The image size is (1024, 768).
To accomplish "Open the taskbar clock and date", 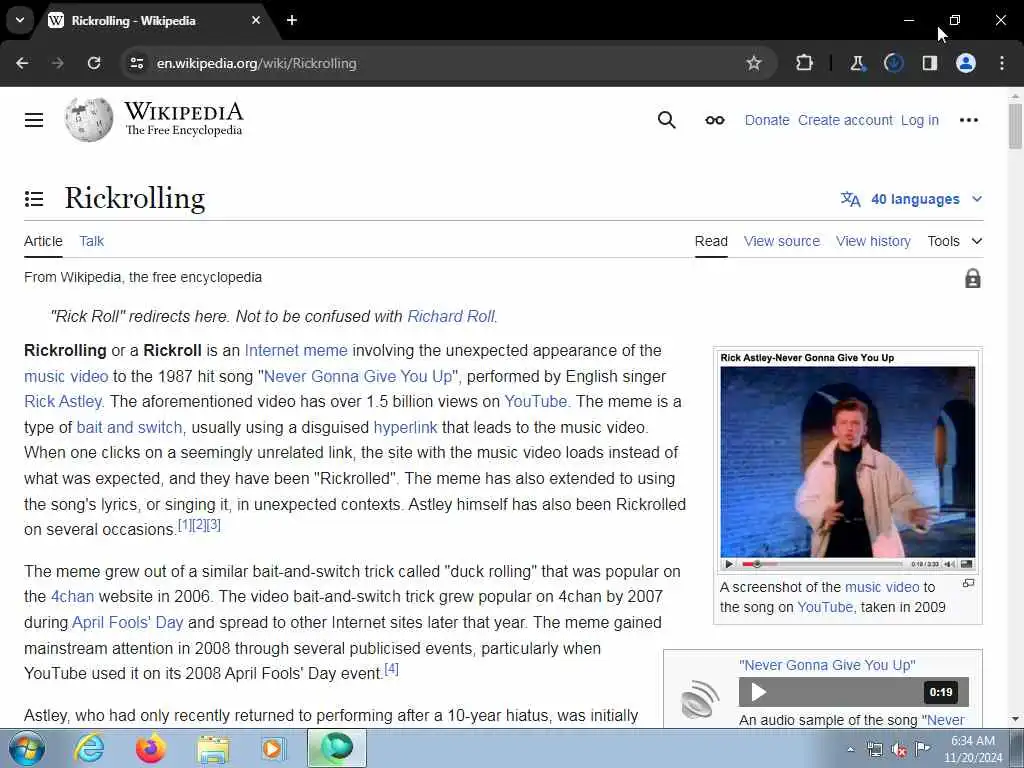I will click(972, 749).
